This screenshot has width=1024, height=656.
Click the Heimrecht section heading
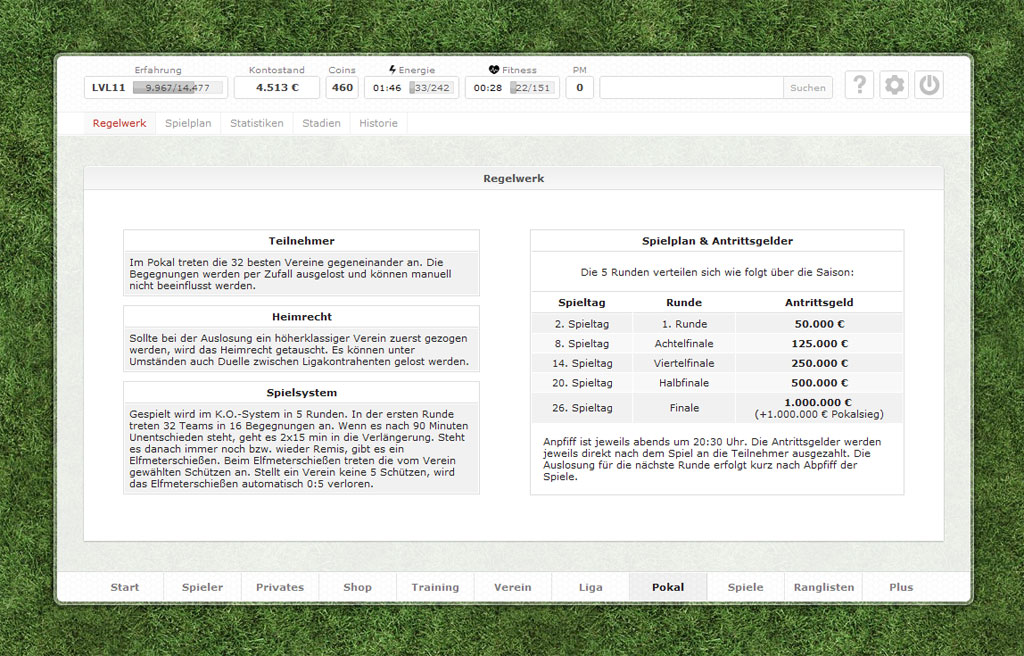click(x=302, y=316)
